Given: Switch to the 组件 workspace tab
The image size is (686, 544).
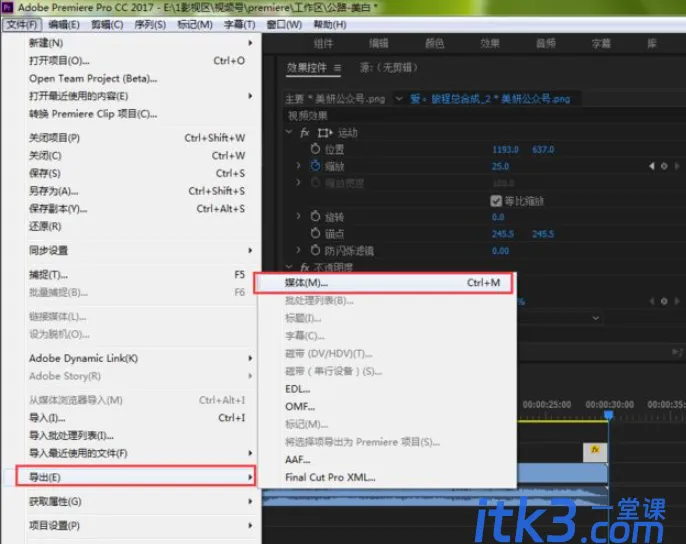Looking at the screenshot, I should [323, 43].
